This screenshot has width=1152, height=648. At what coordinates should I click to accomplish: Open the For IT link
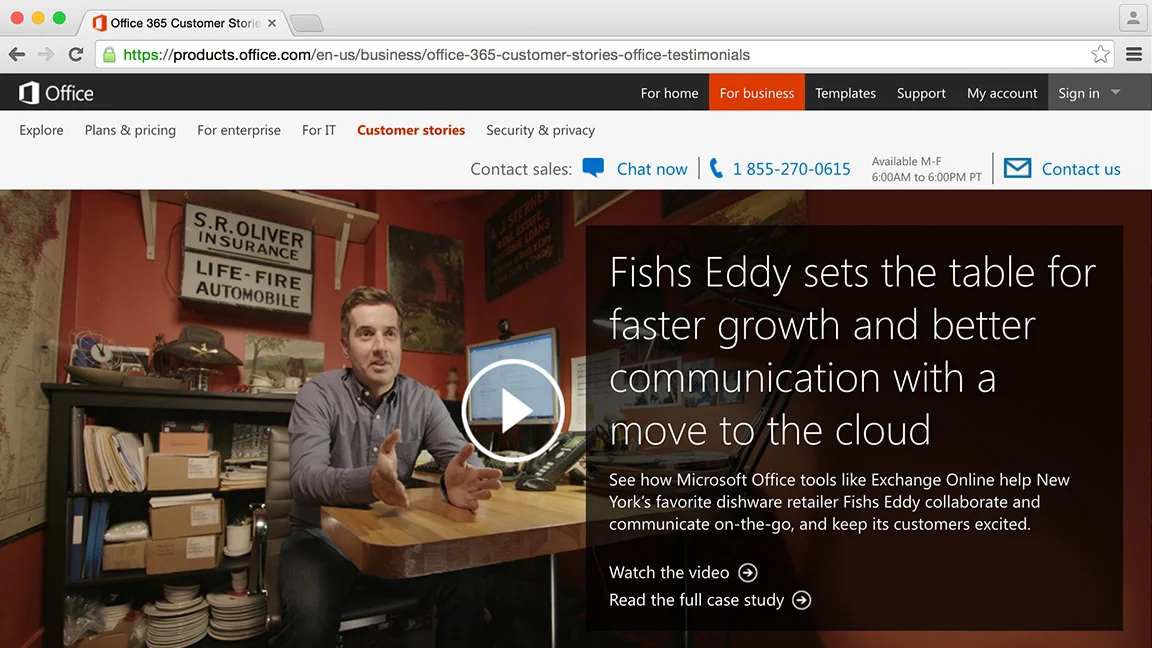[x=319, y=130]
